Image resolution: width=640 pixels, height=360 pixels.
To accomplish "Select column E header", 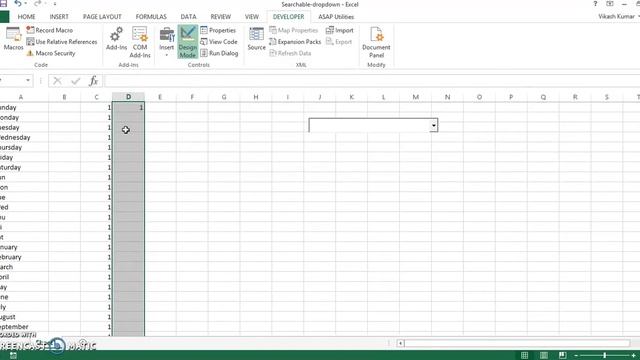I will tap(160, 97).
